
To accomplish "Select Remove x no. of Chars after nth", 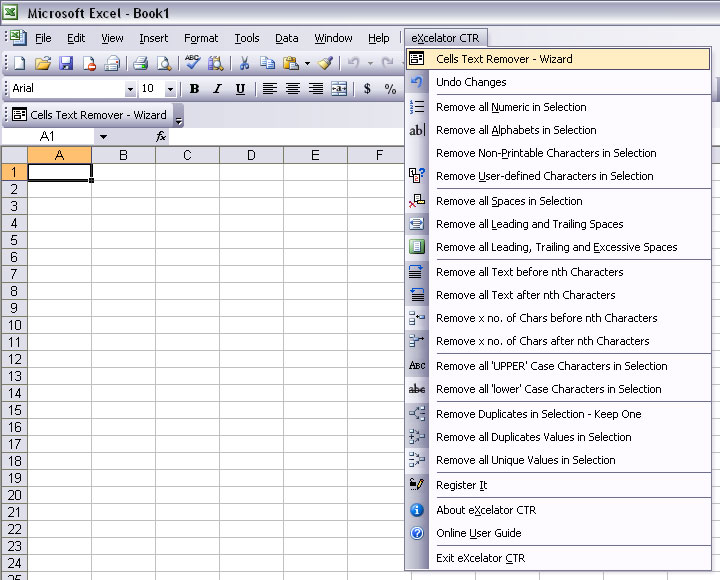I will 558,341.
